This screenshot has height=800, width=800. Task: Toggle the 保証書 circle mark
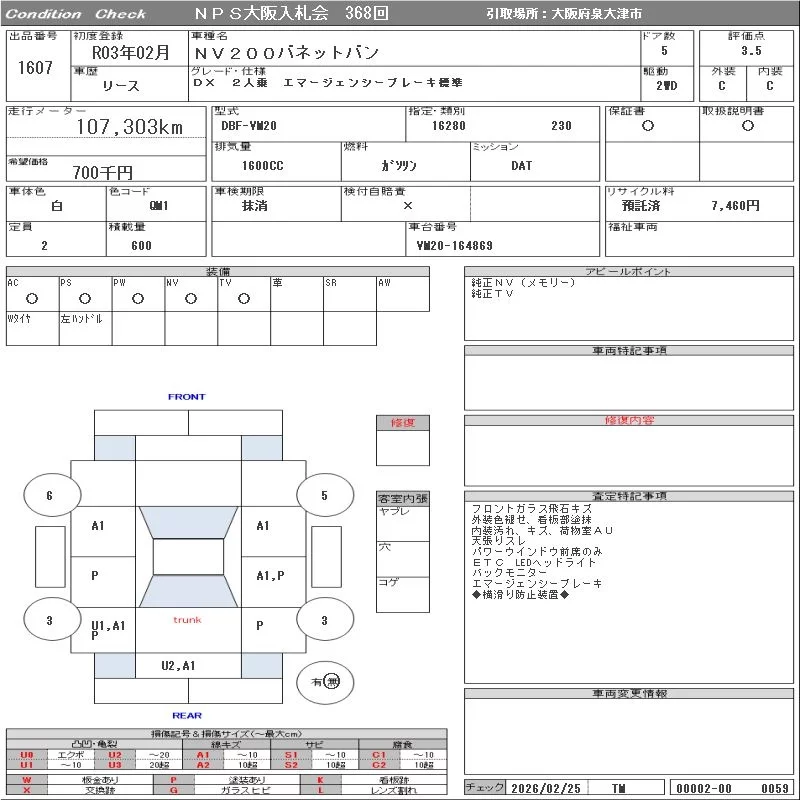(x=648, y=126)
